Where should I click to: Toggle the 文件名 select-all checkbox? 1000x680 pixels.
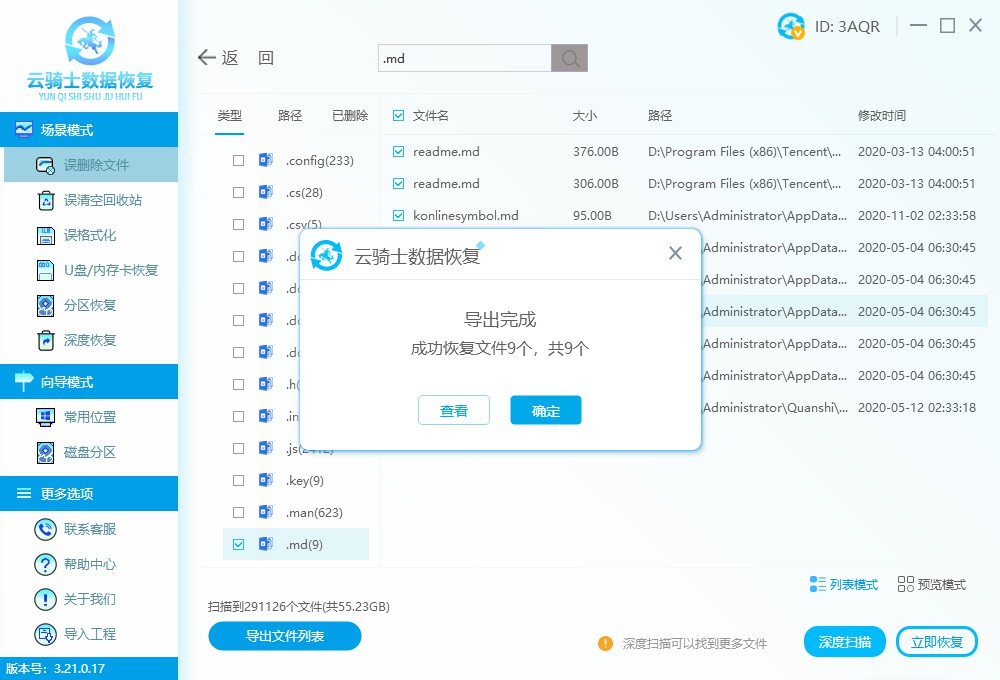click(x=399, y=115)
